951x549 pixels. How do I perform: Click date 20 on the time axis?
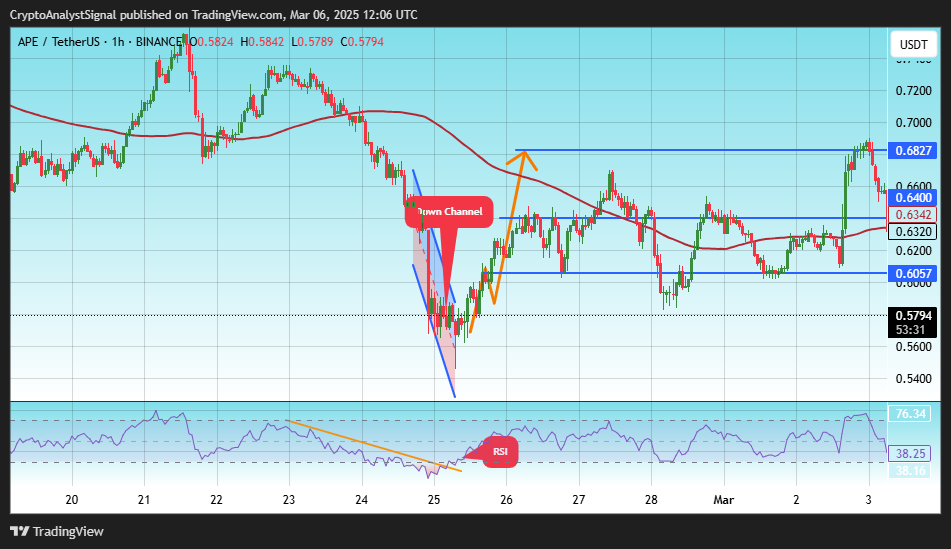point(72,500)
